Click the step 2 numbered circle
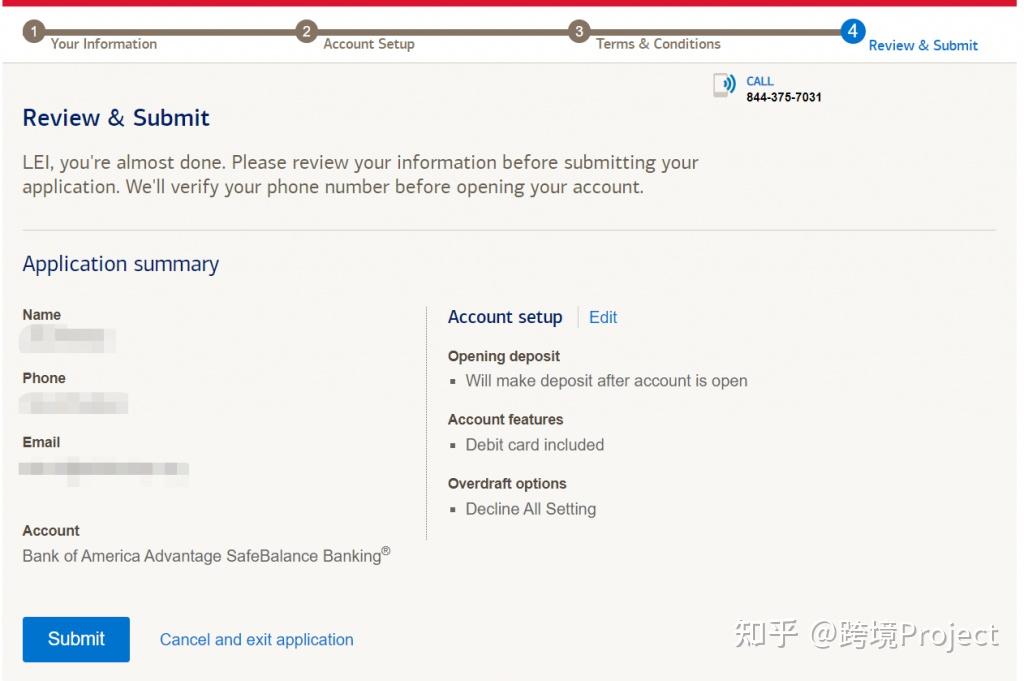The height and width of the screenshot is (681, 1024). pyautogui.click(x=307, y=31)
